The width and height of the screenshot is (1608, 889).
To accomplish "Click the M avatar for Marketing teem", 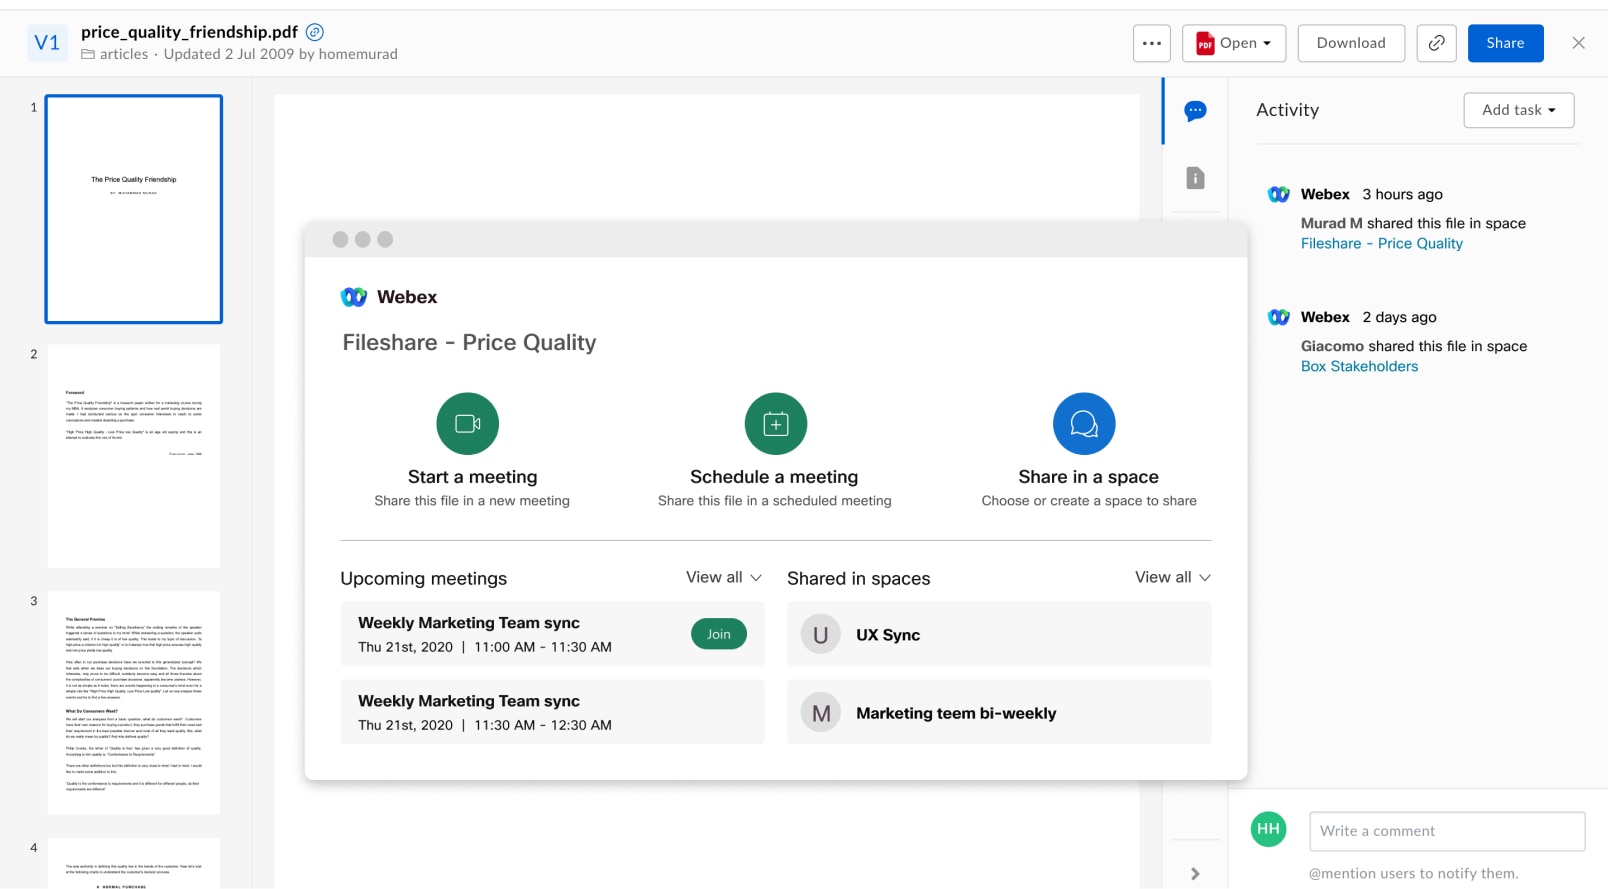I will point(821,713).
